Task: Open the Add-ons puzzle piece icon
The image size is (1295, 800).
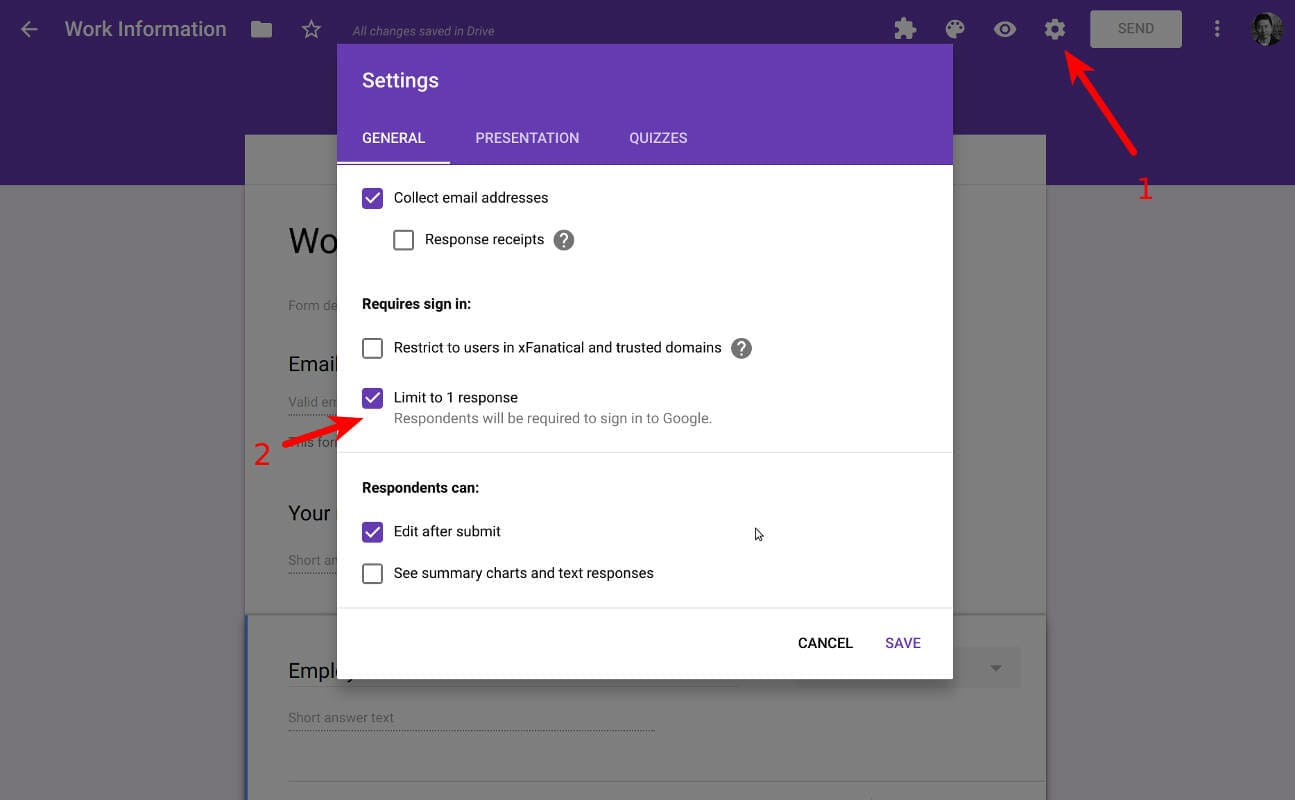Action: (x=905, y=29)
